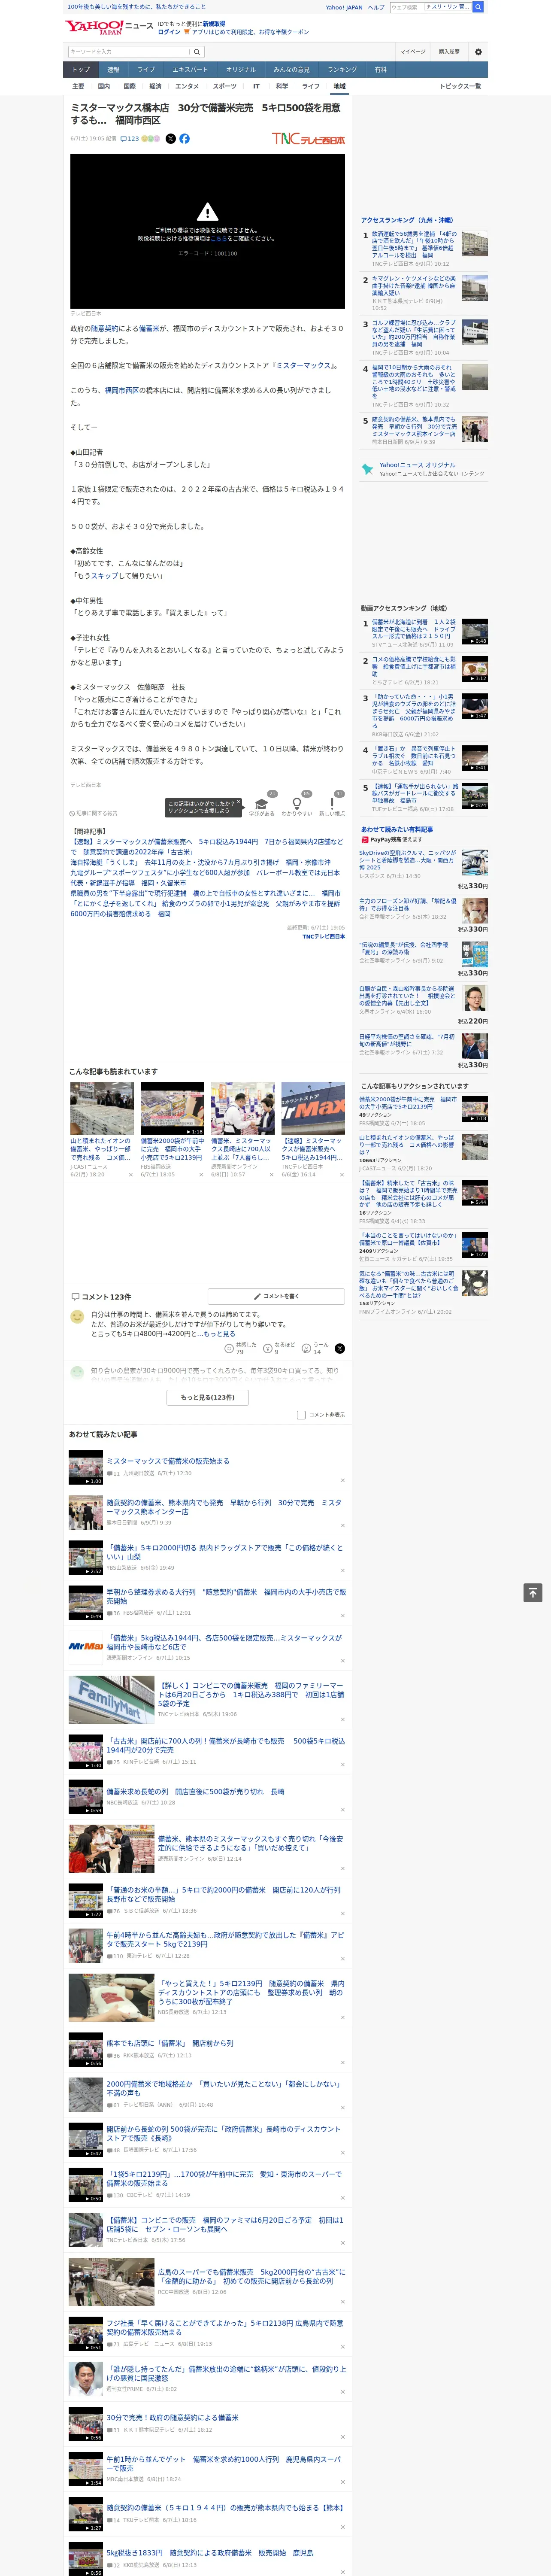
Task: Open 購入履歴
Action: coord(449,52)
